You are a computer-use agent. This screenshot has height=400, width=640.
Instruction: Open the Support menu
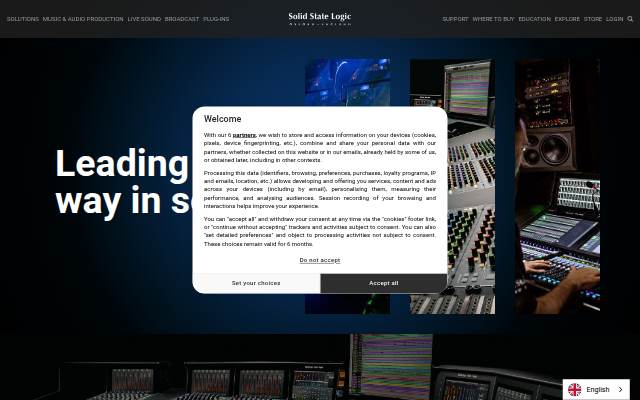pos(455,19)
